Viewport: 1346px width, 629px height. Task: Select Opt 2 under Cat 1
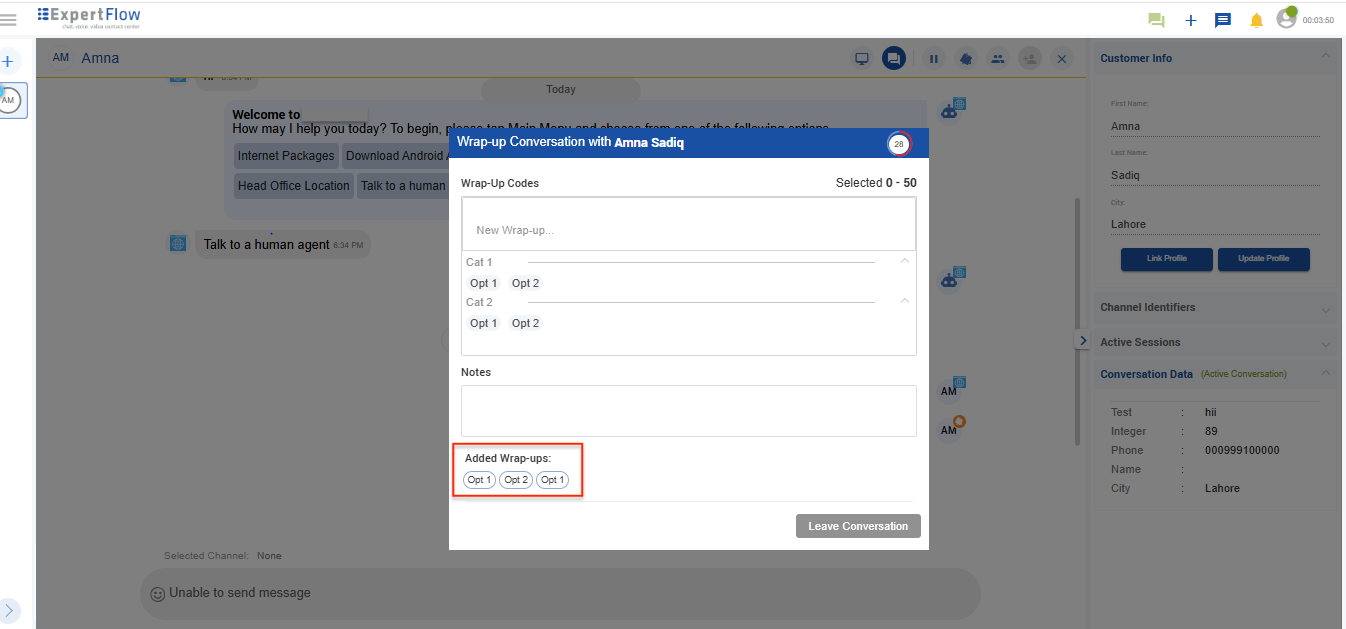point(525,283)
